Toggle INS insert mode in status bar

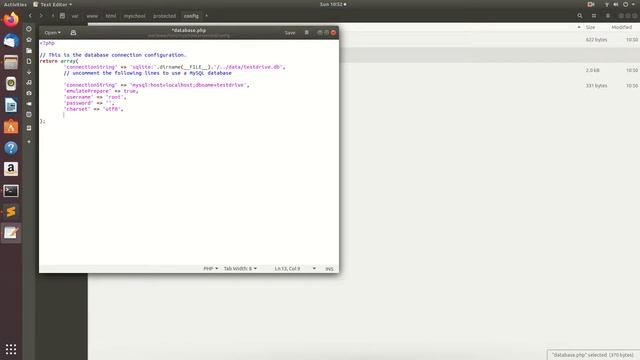(329, 269)
